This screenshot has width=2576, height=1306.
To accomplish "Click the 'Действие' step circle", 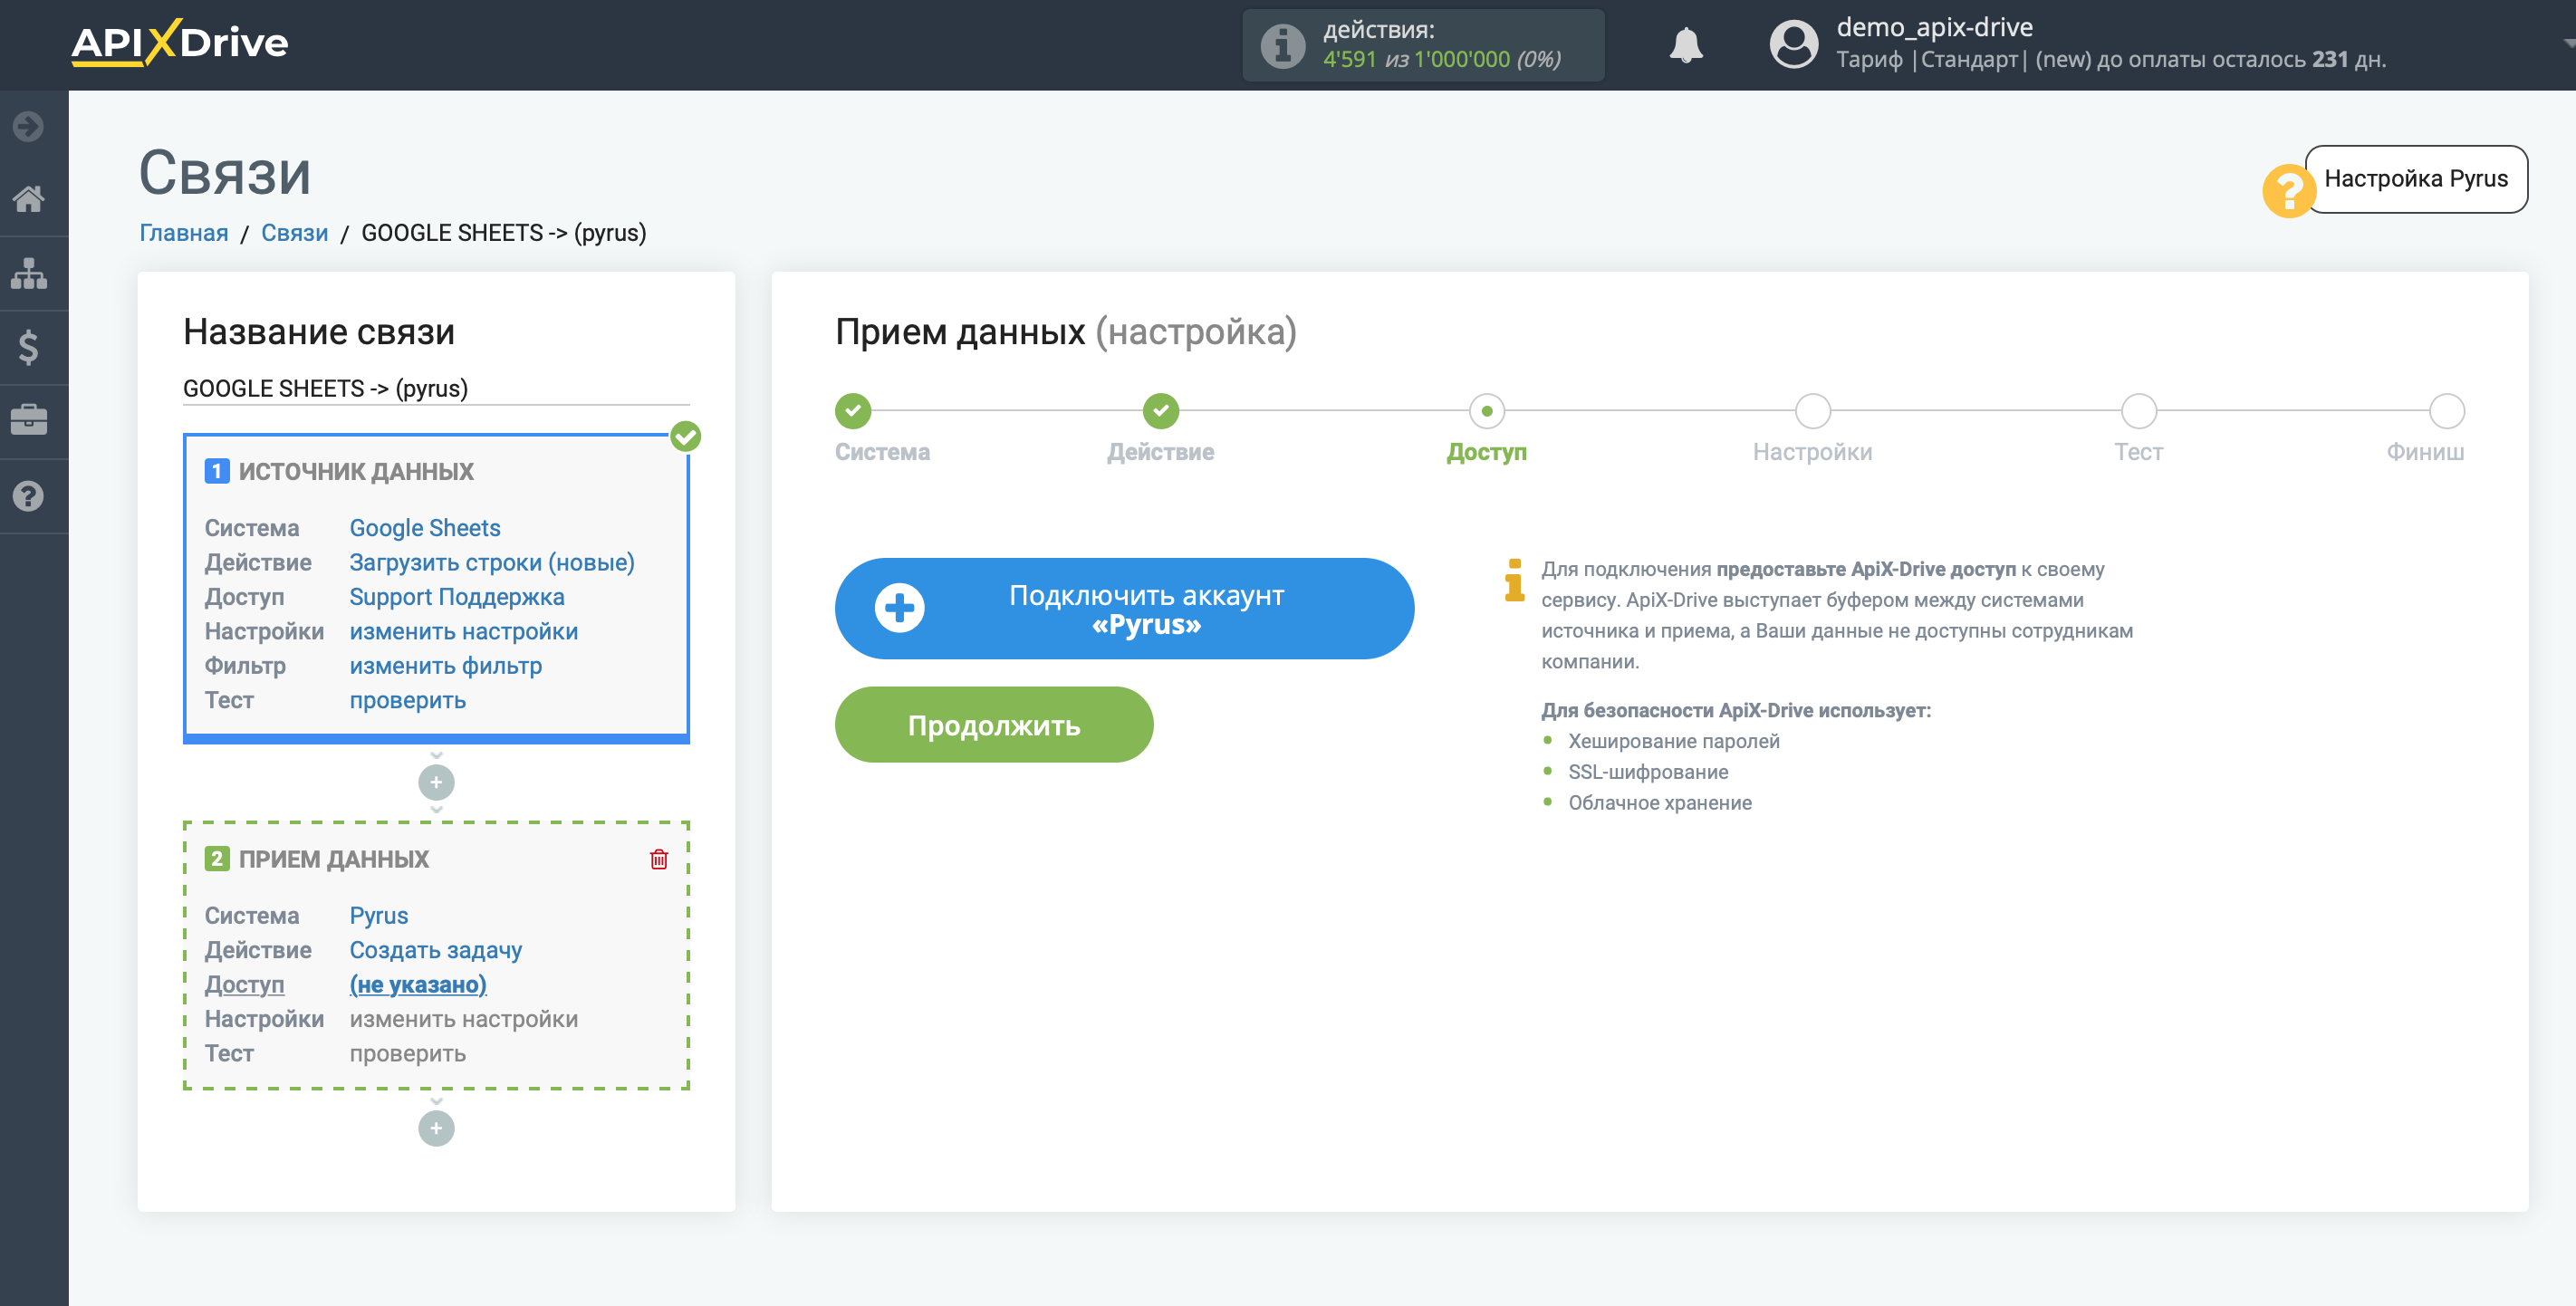I will pyautogui.click(x=1160, y=410).
